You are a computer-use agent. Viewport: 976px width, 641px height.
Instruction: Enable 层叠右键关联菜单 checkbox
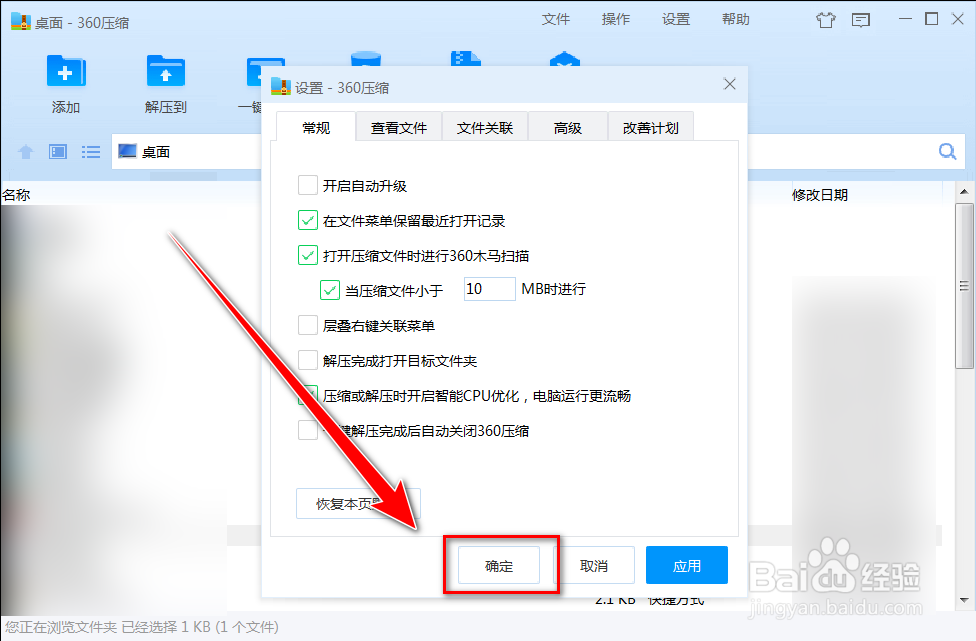tap(307, 325)
